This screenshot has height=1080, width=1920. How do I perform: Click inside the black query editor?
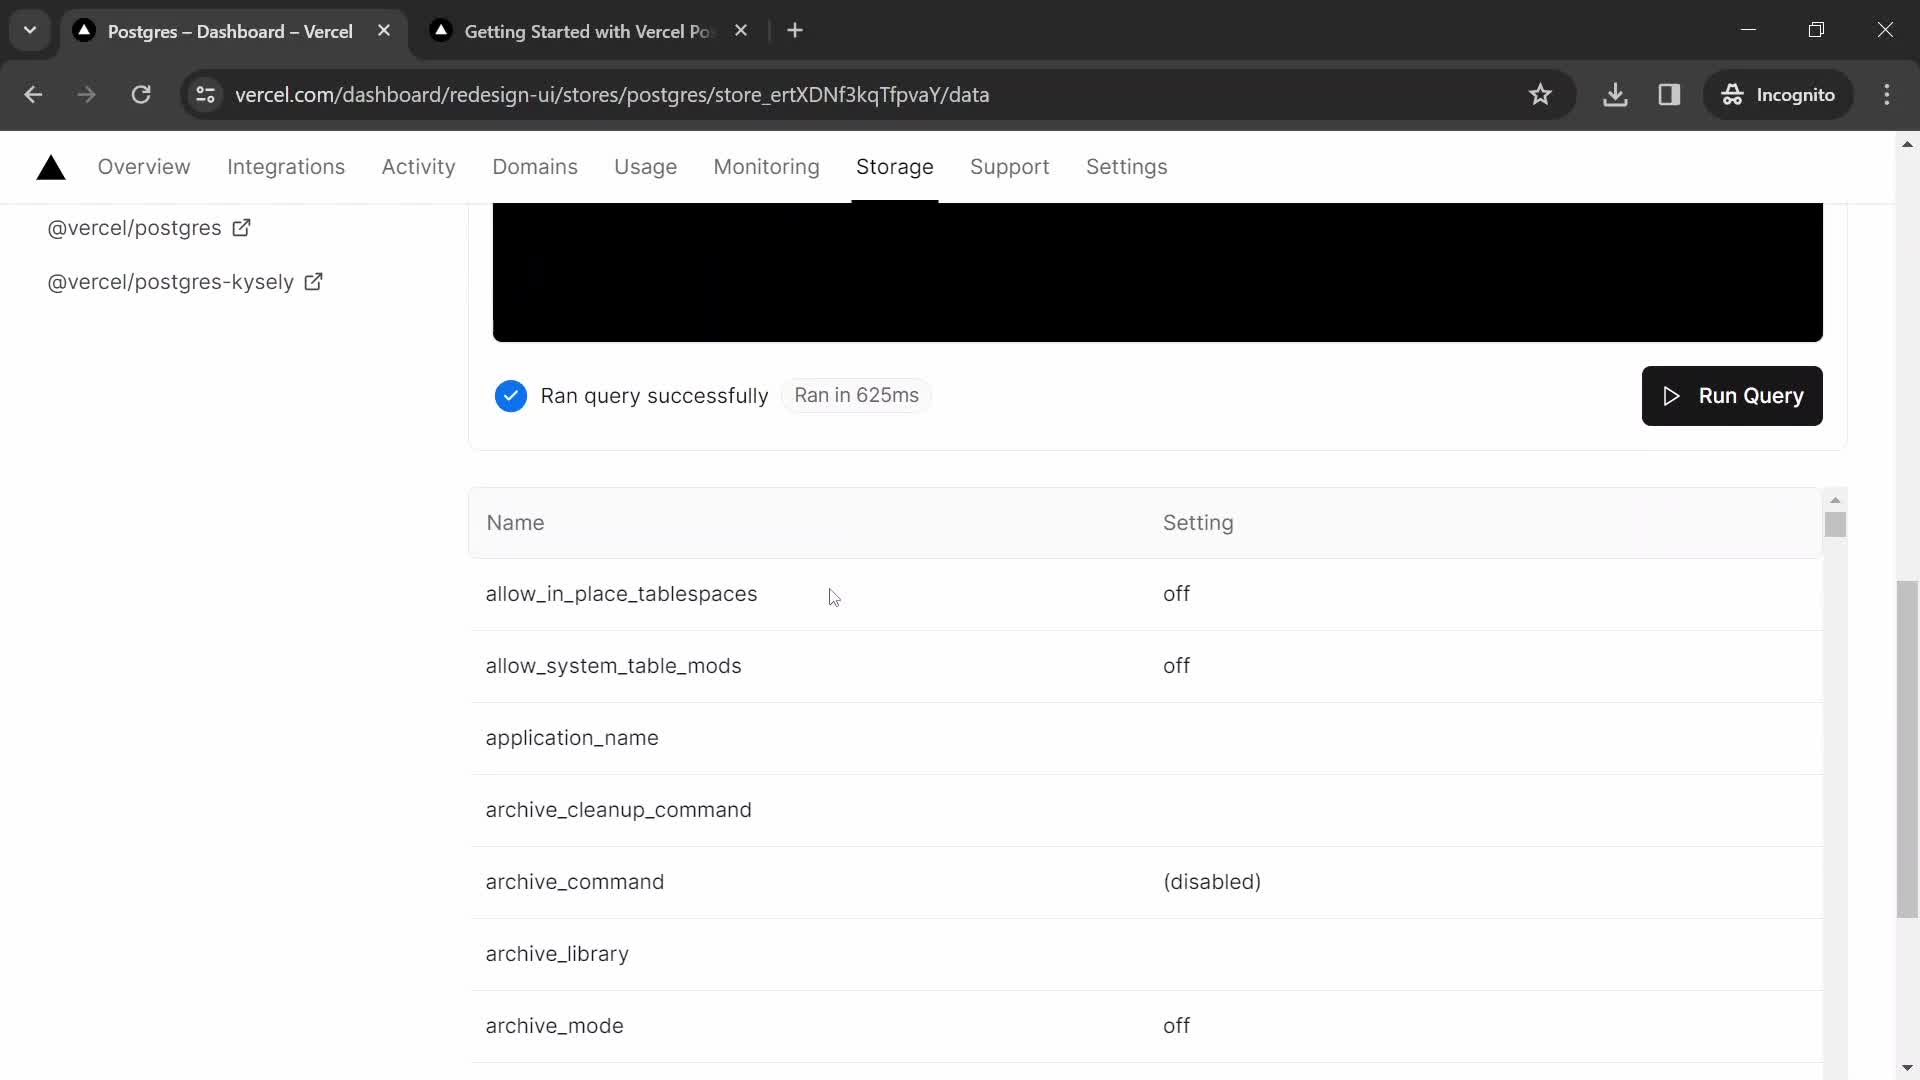click(1157, 272)
